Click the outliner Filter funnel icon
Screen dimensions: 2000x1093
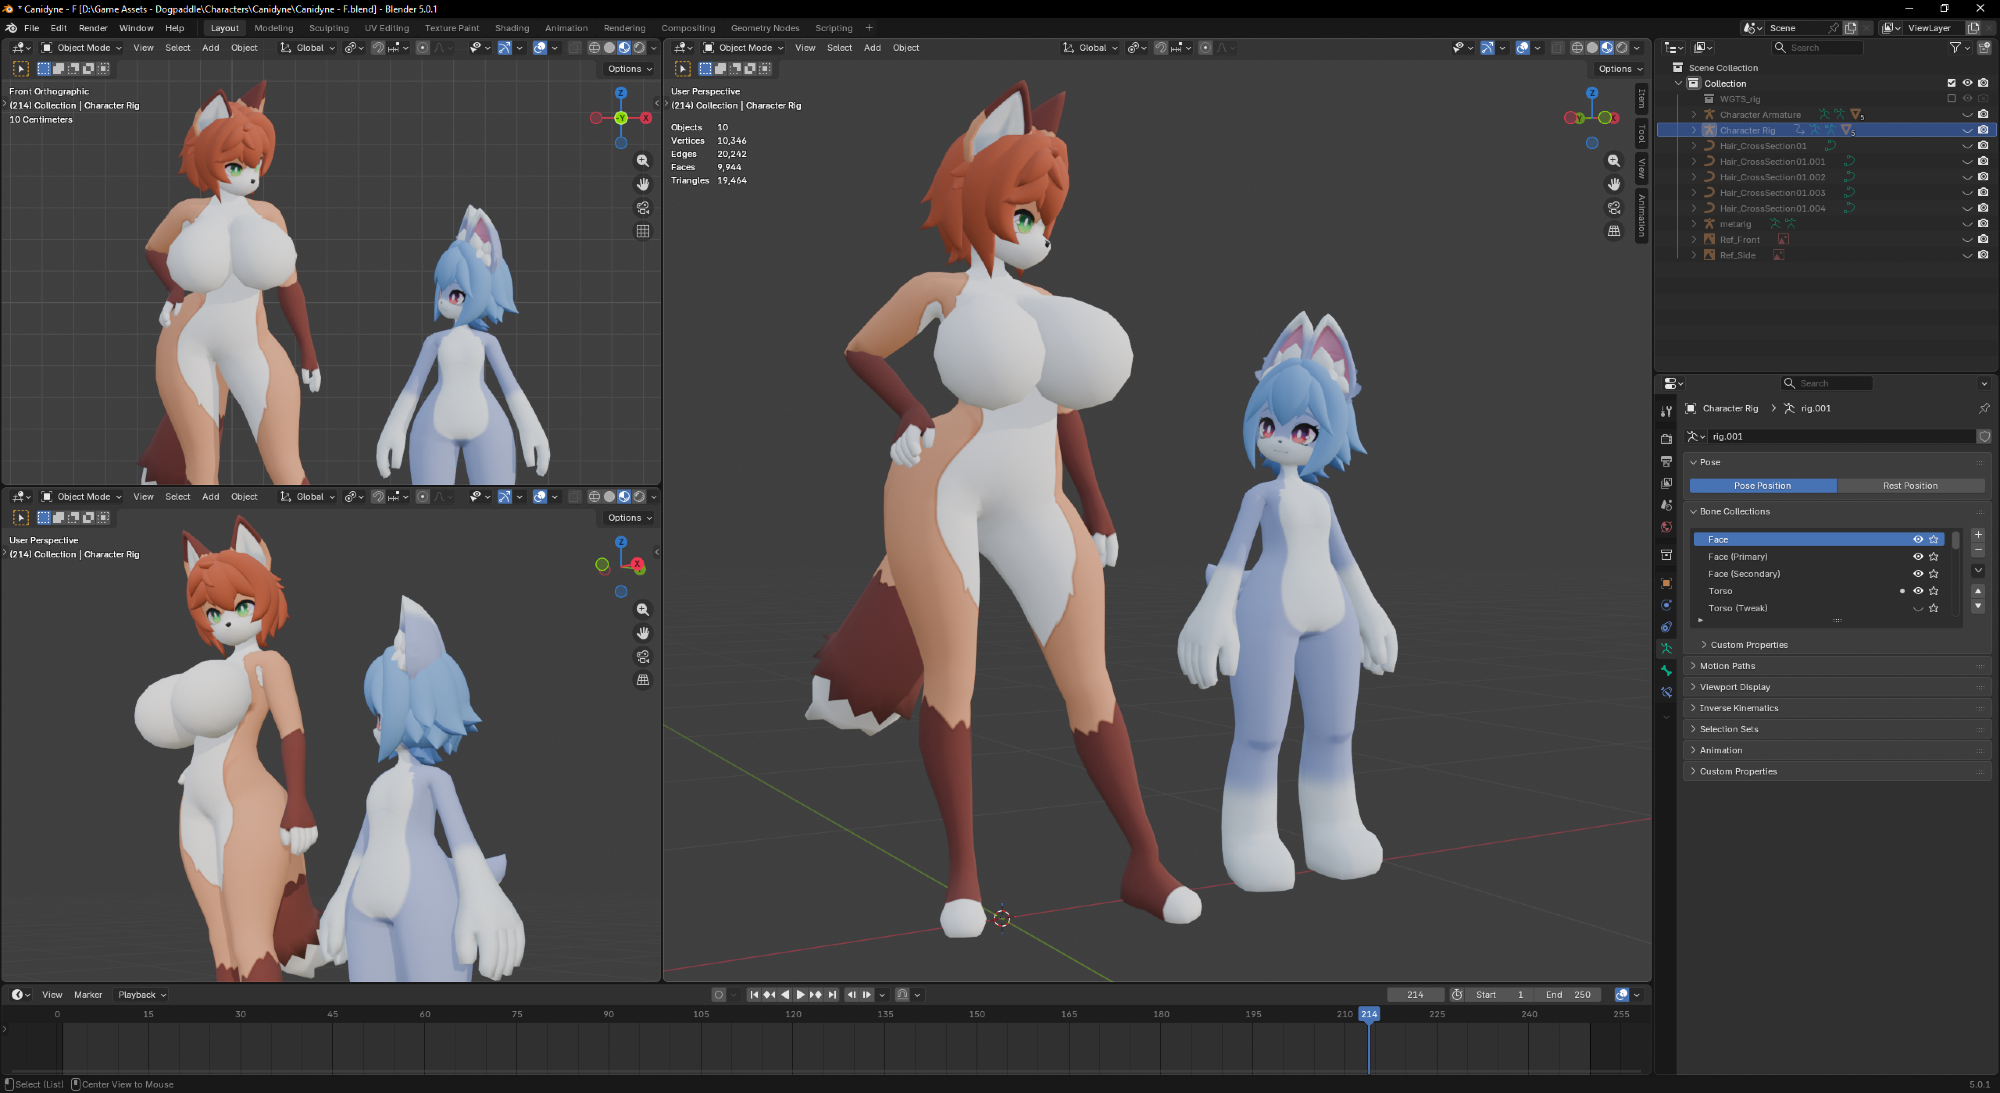(x=1955, y=48)
